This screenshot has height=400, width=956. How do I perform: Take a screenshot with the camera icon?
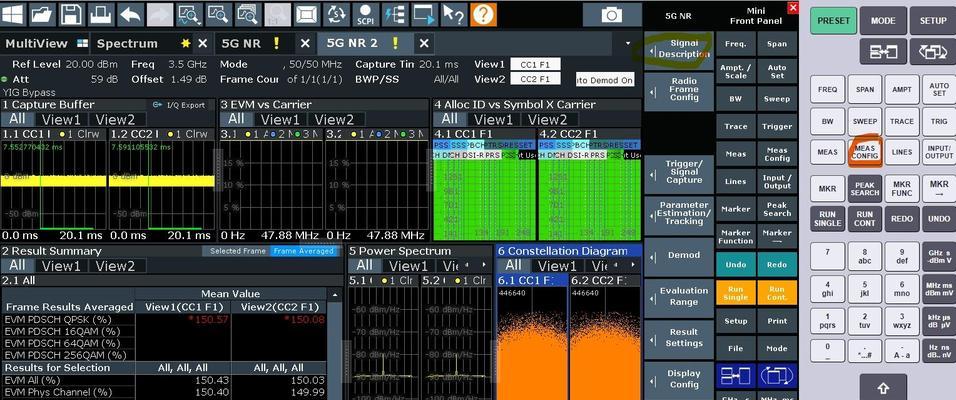pos(612,15)
